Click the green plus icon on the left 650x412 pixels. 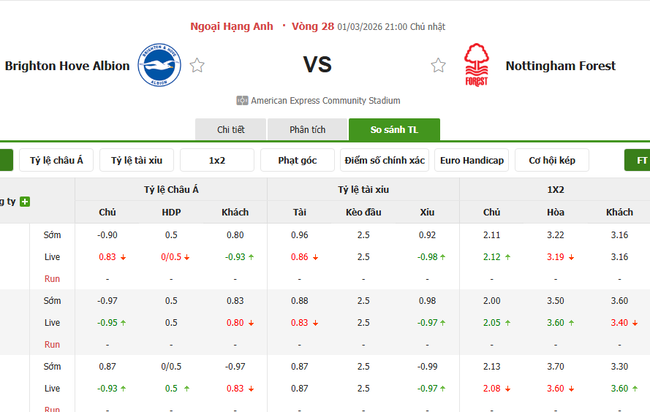(25, 201)
